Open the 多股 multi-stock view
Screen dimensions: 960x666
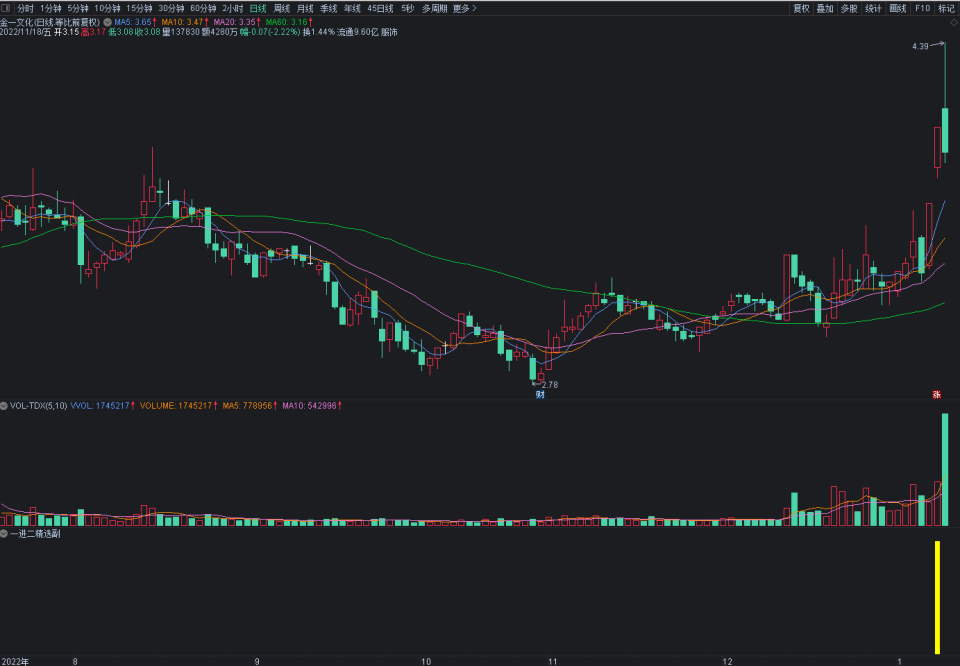pyautogui.click(x=849, y=9)
